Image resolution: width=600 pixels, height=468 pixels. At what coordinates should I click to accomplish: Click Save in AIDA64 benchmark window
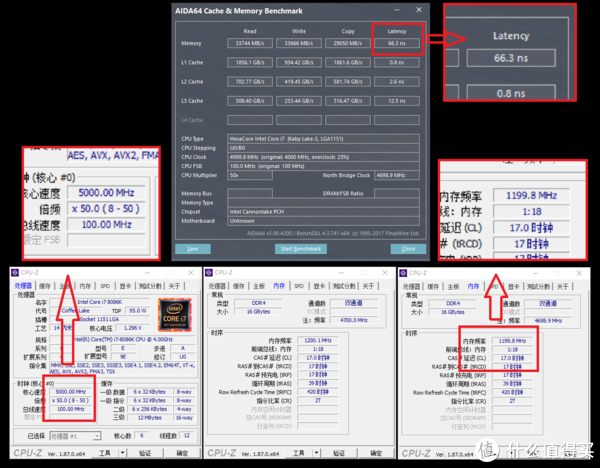click(x=193, y=249)
